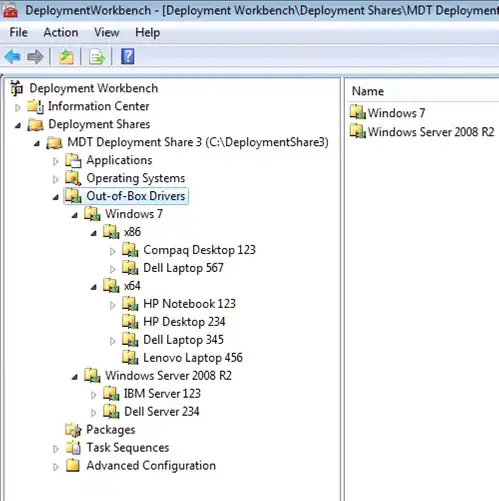Viewport: 499px width, 501px height.
Task: Select HP Desktop 234 label
Action: (184, 322)
